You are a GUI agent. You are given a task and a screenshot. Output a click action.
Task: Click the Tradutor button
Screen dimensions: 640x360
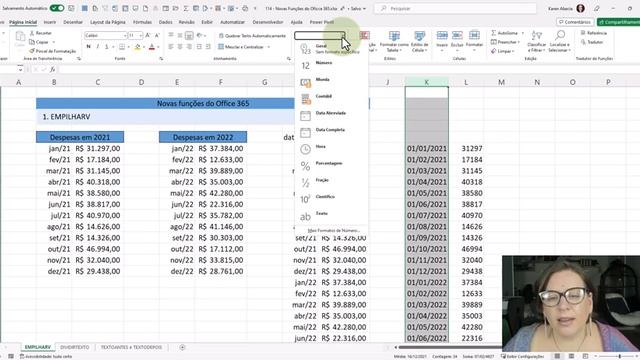pyautogui.click(x=592, y=42)
